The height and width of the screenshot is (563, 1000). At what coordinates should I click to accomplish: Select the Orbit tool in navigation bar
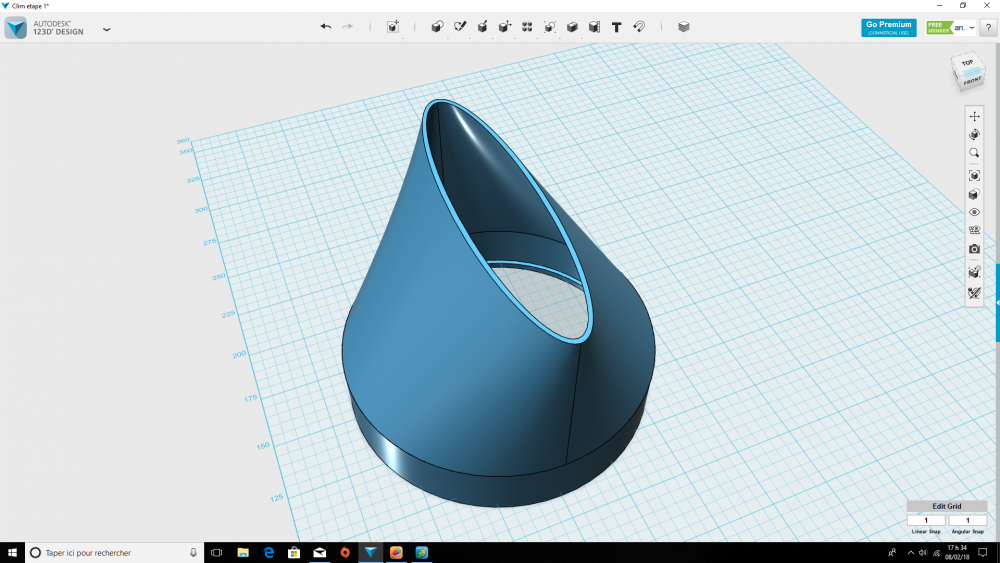tap(974, 135)
